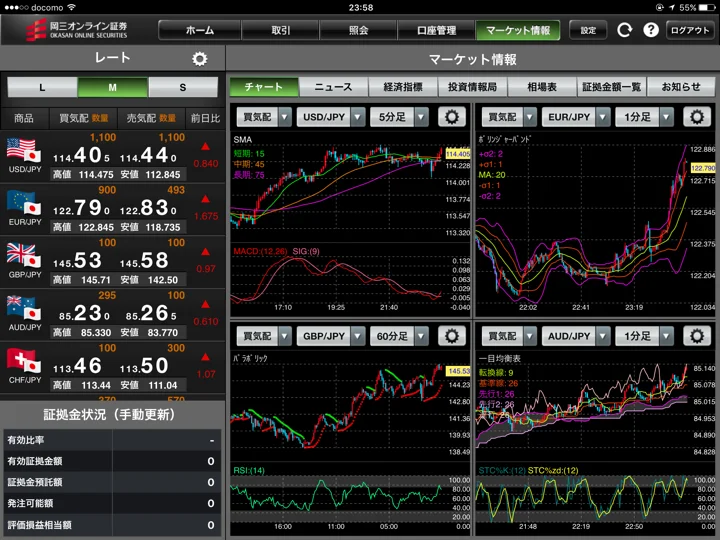Select the M rate size option
Image resolution: width=720 pixels, height=540 pixels.
pos(112,87)
